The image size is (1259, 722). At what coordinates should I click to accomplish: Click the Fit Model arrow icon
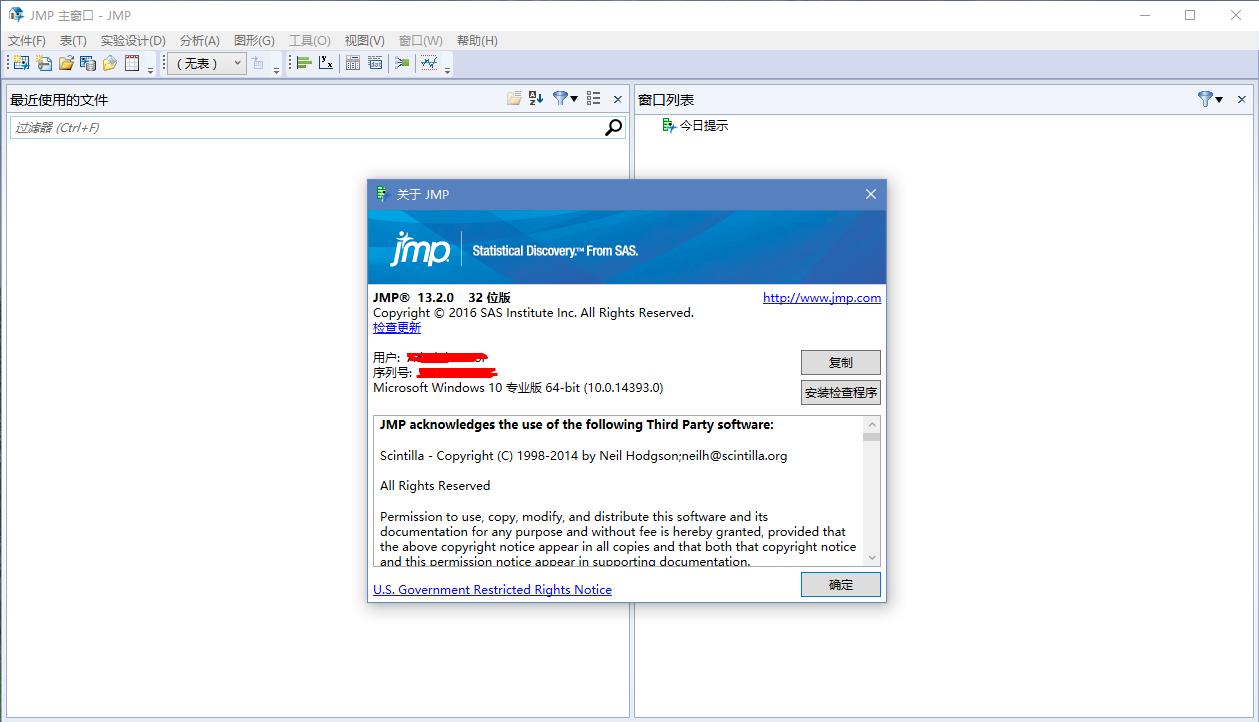click(402, 63)
